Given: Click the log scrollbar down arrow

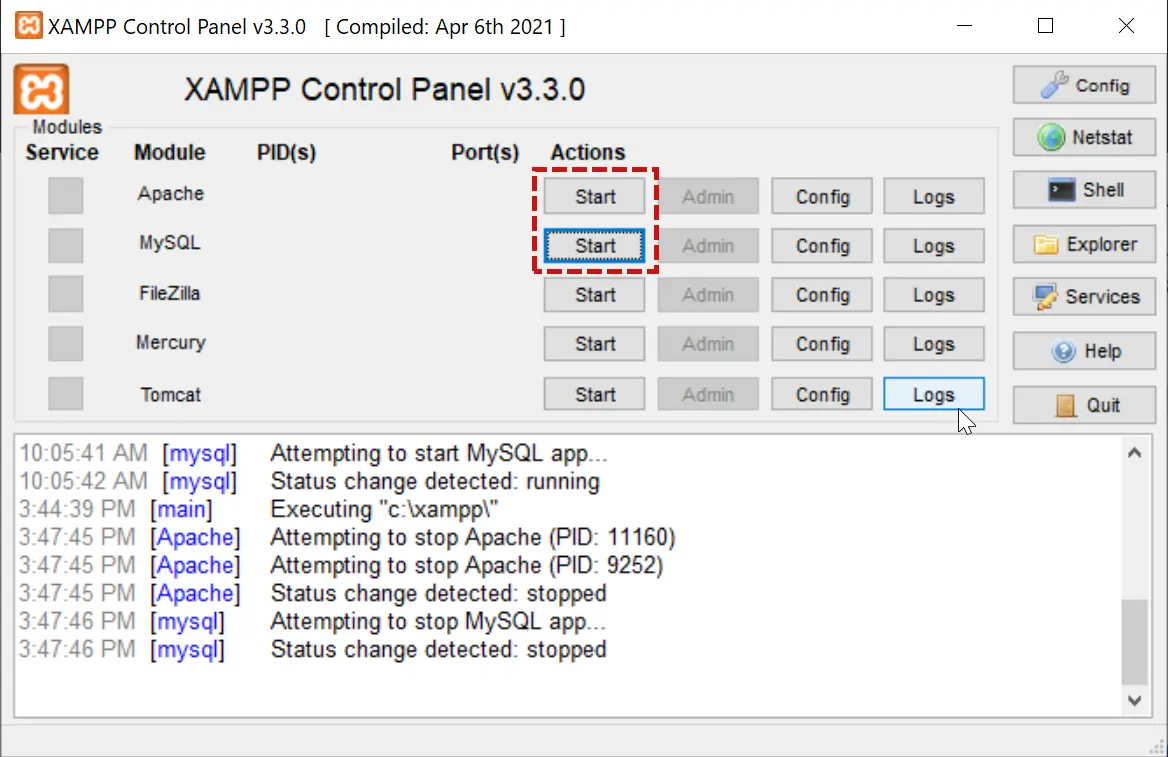Looking at the screenshot, I should pyautogui.click(x=1134, y=700).
